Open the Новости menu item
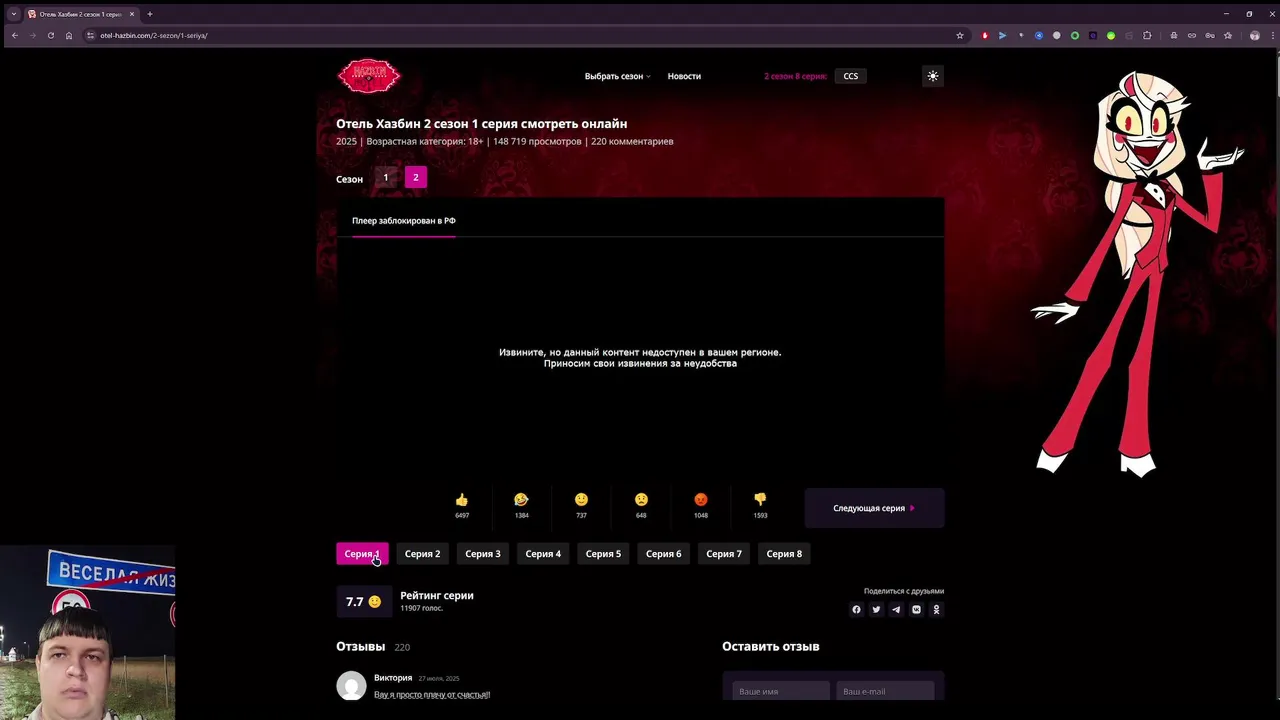The image size is (1280, 720). [x=684, y=76]
